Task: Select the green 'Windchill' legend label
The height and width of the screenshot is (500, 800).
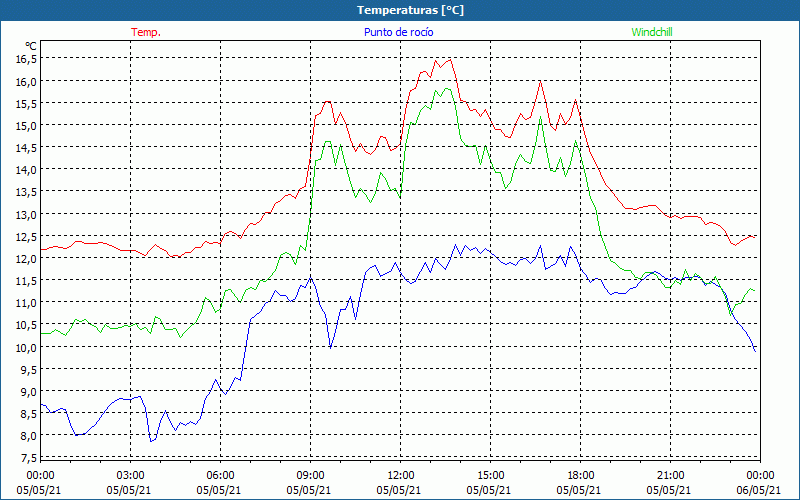Action: coord(652,32)
